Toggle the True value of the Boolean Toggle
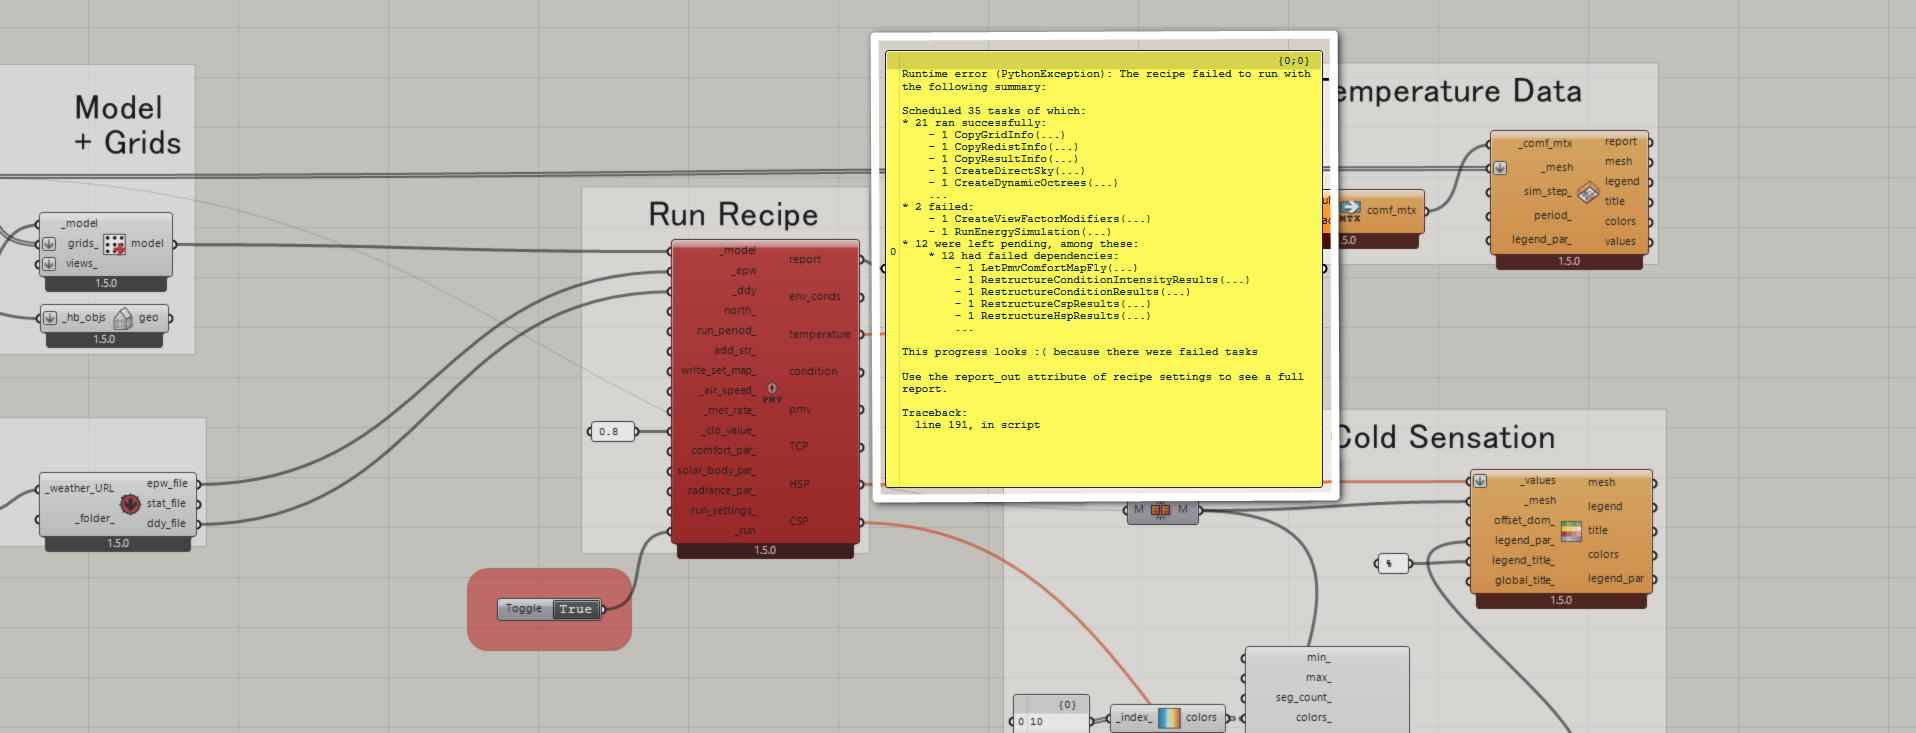 pos(576,609)
